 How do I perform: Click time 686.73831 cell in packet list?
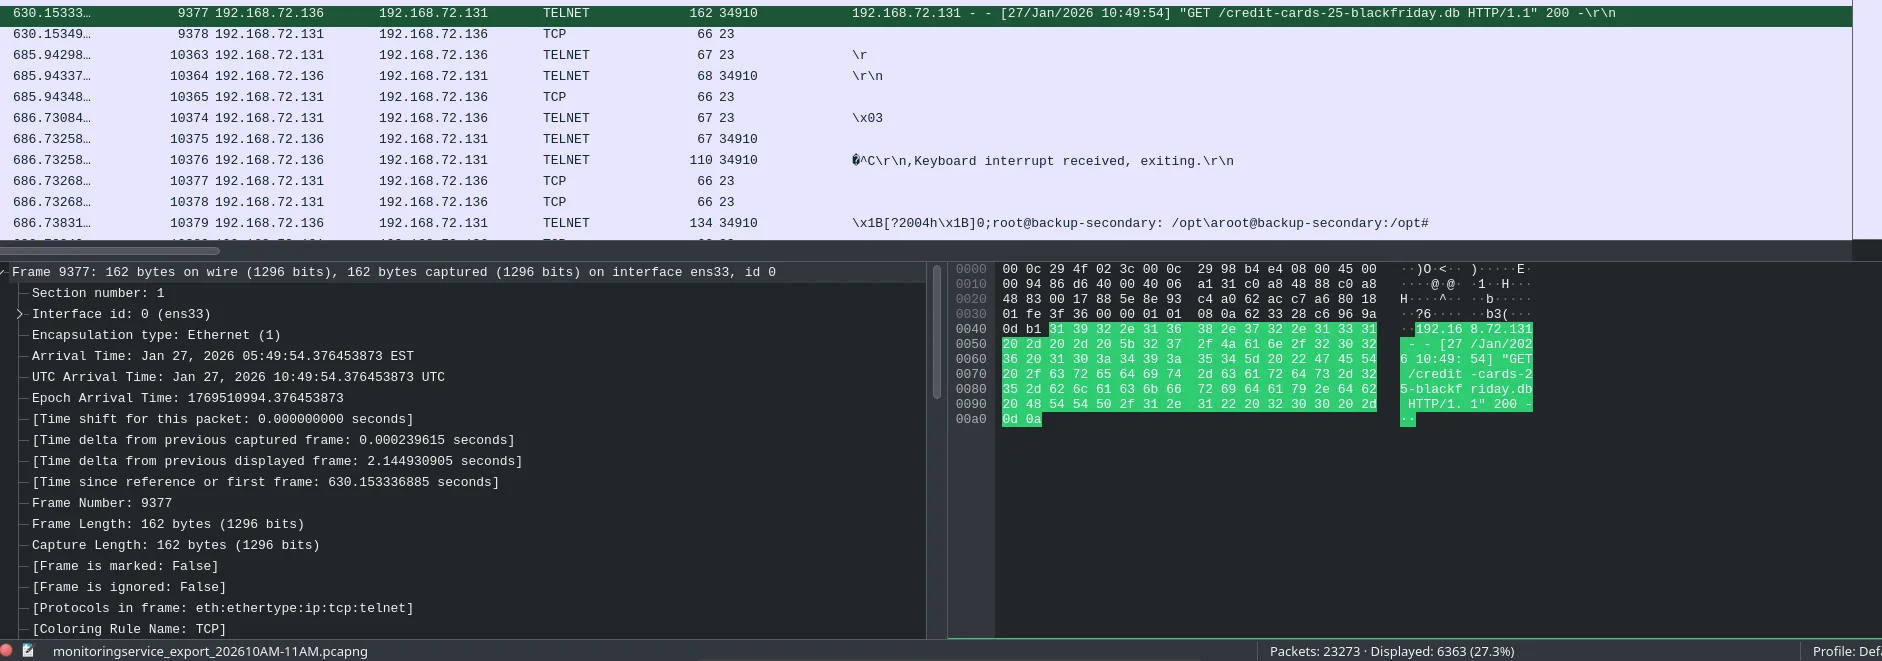51,223
